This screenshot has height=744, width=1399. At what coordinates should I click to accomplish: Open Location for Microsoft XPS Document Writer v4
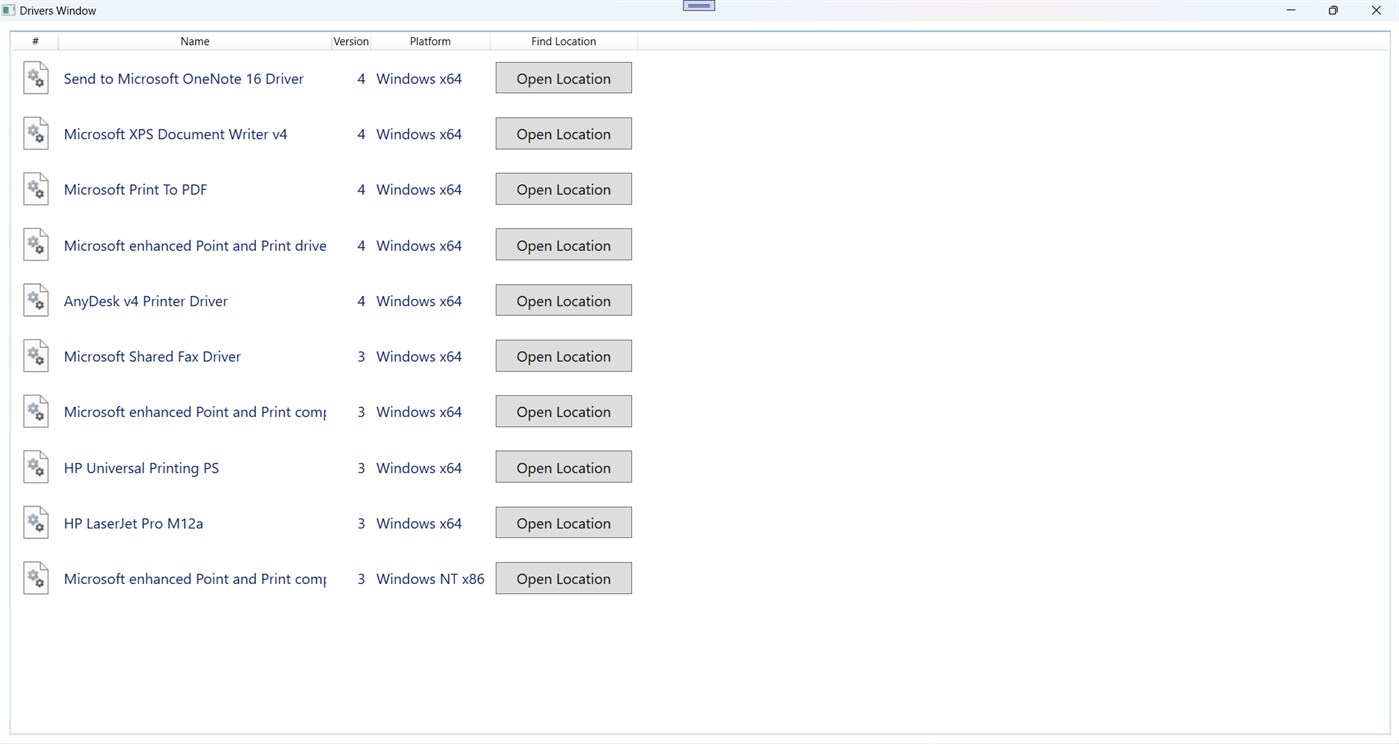(563, 133)
